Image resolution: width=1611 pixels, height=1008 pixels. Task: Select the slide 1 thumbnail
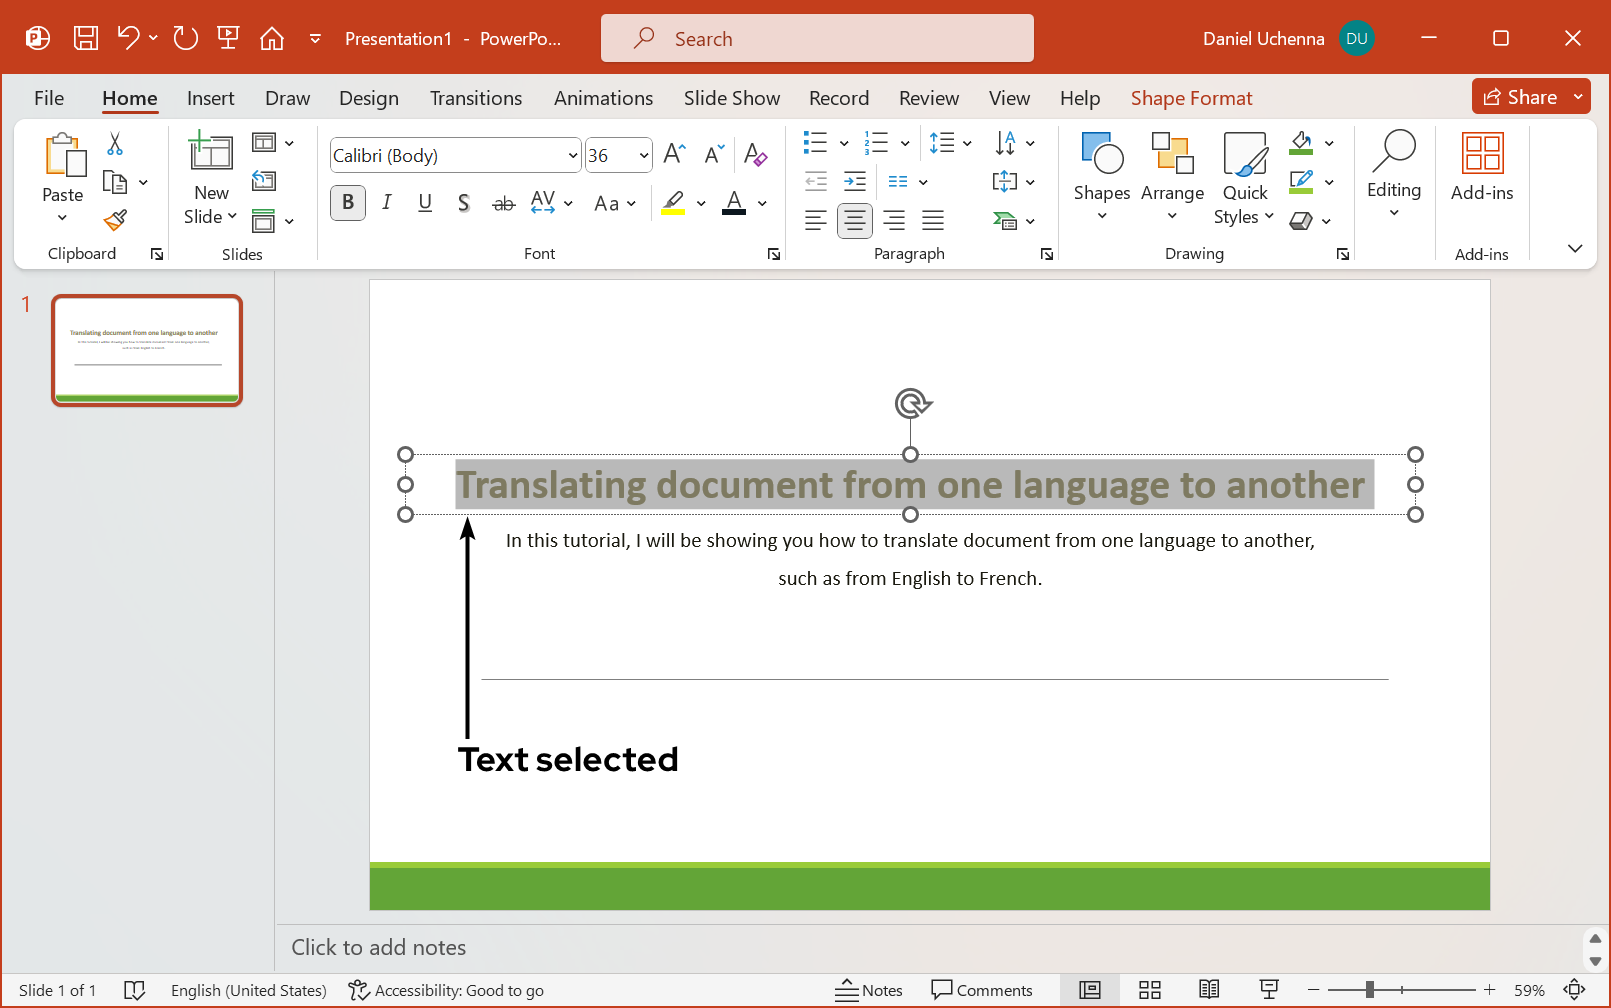[146, 350]
